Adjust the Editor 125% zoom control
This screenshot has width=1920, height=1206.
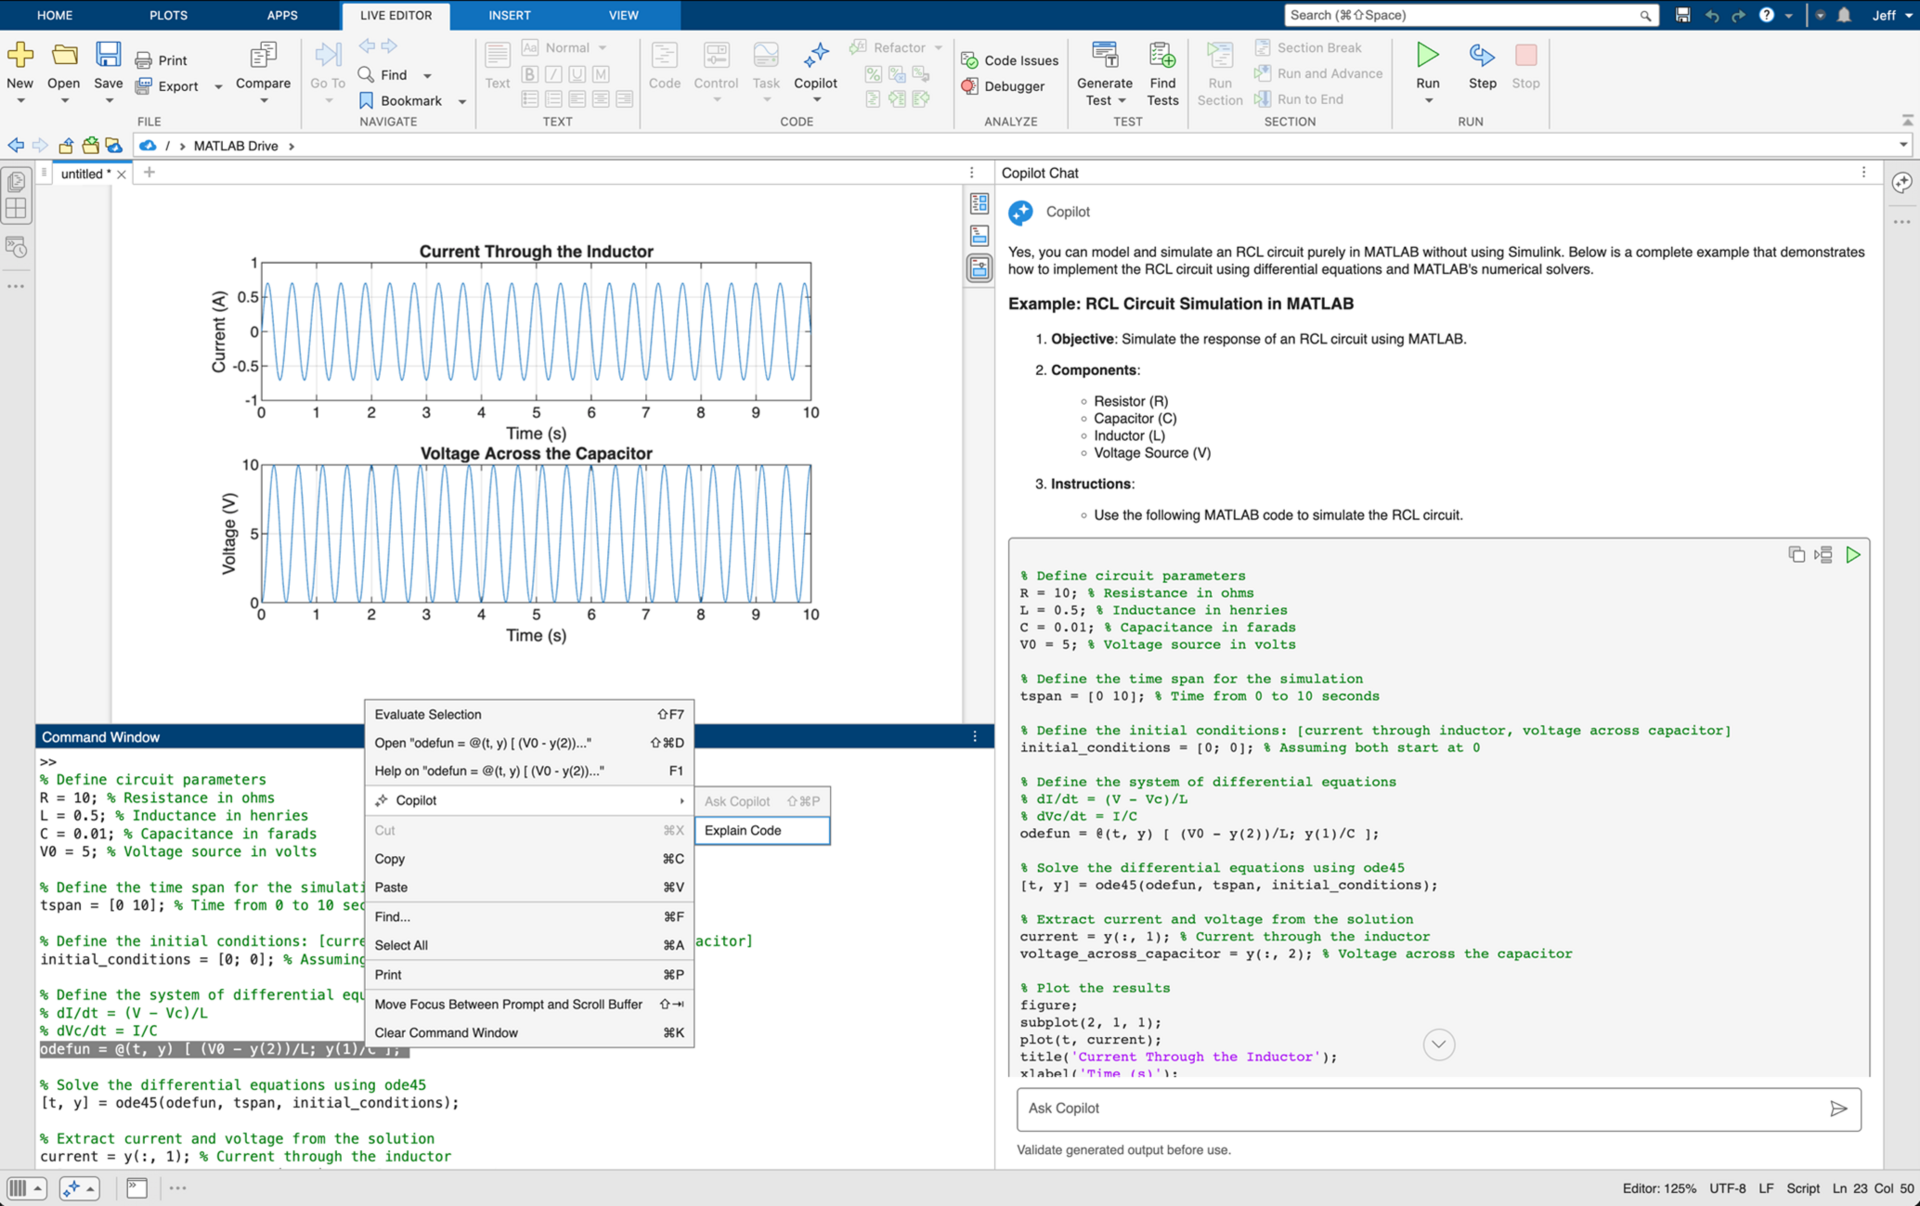coord(1660,1189)
